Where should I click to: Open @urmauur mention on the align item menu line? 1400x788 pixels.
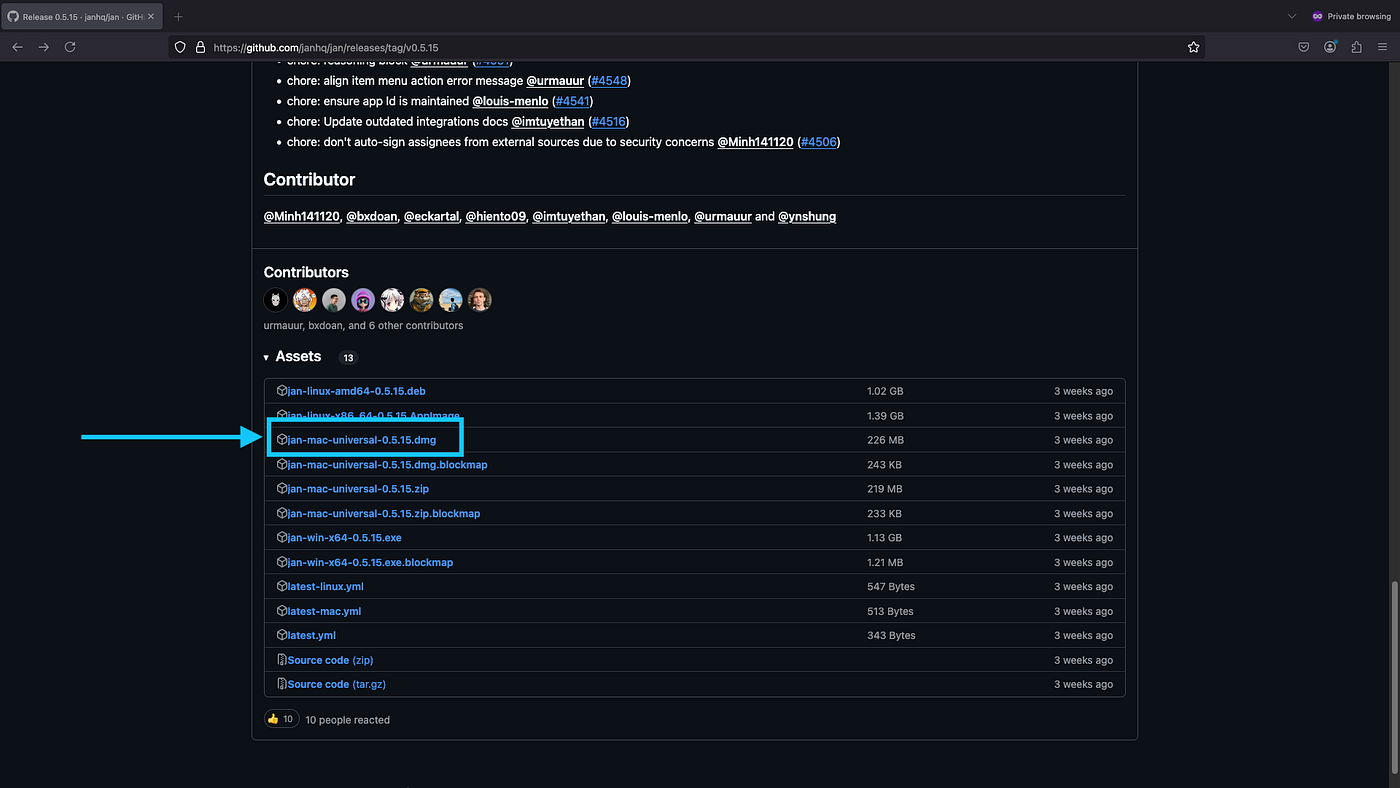pos(555,80)
